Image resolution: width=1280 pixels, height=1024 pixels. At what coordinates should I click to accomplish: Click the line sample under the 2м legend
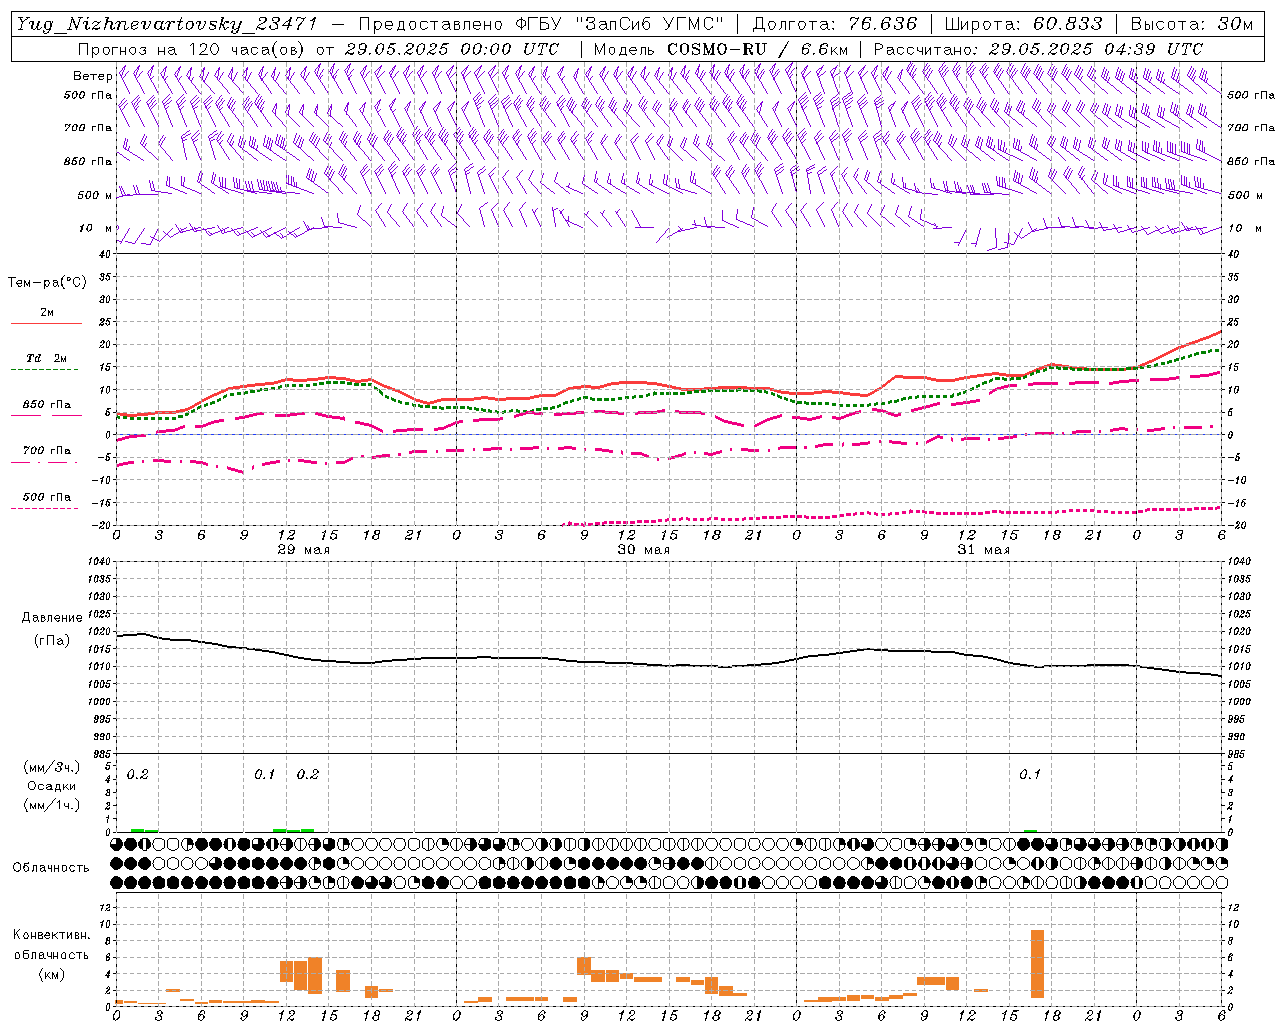[46, 324]
